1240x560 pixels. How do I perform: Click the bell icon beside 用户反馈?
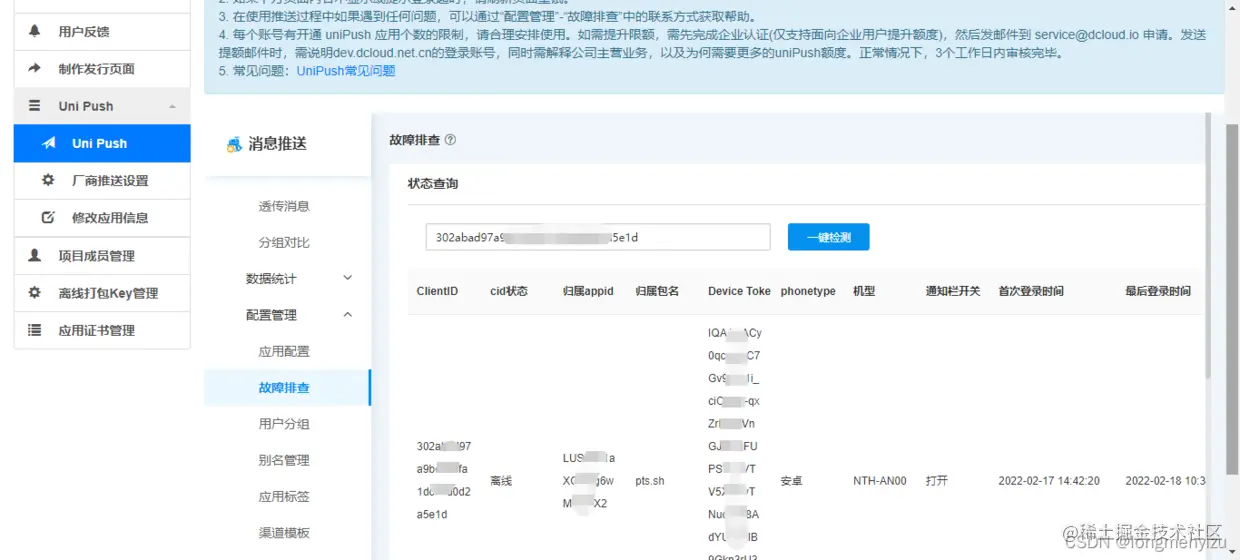35,31
